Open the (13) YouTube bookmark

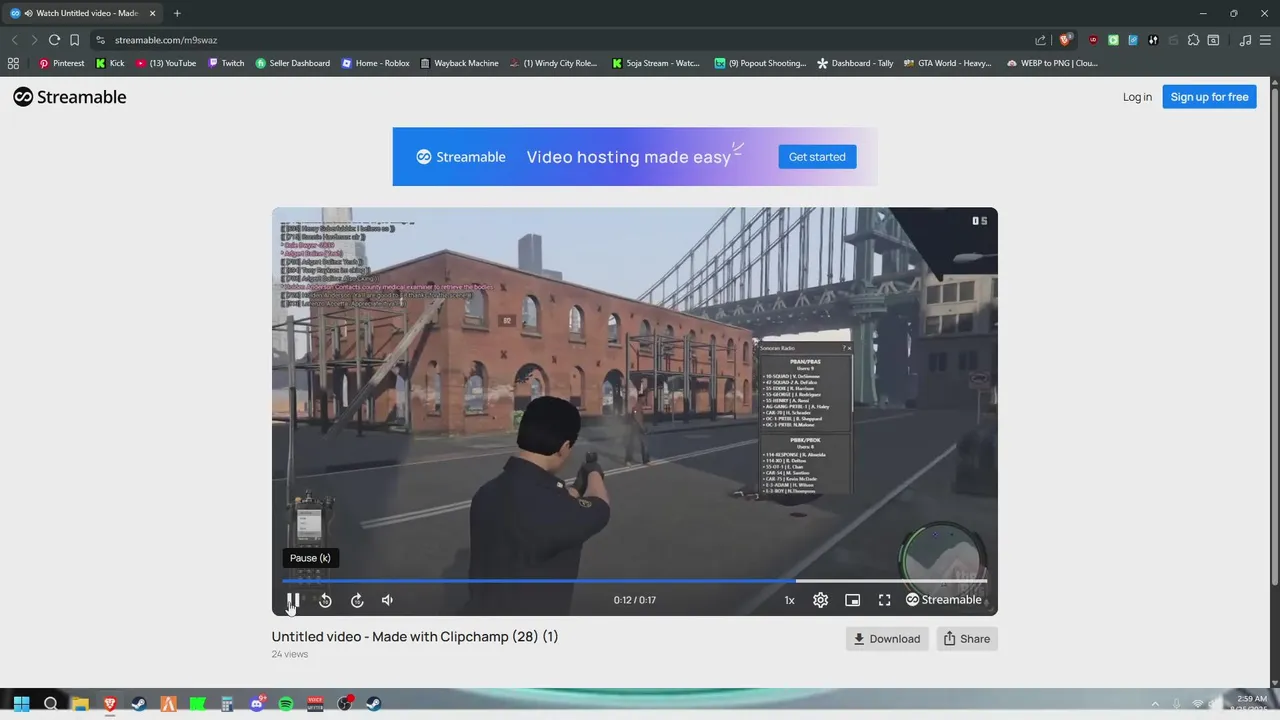pos(166,63)
